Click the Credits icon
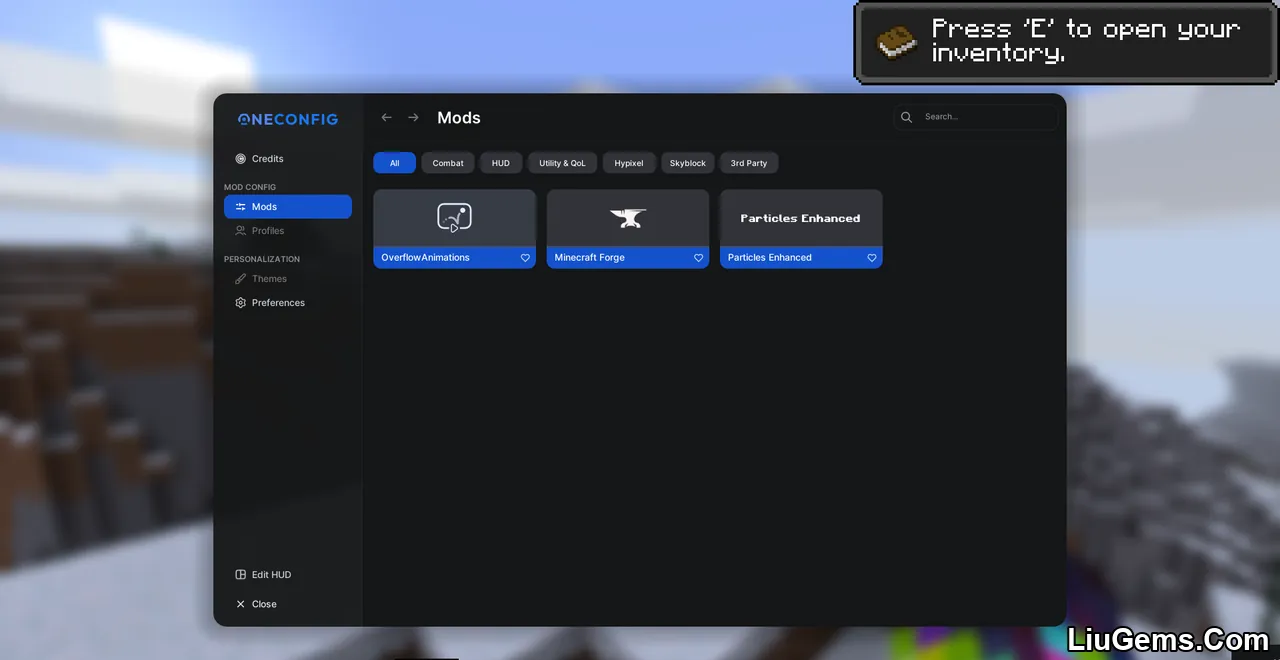 [x=240, y=159]
